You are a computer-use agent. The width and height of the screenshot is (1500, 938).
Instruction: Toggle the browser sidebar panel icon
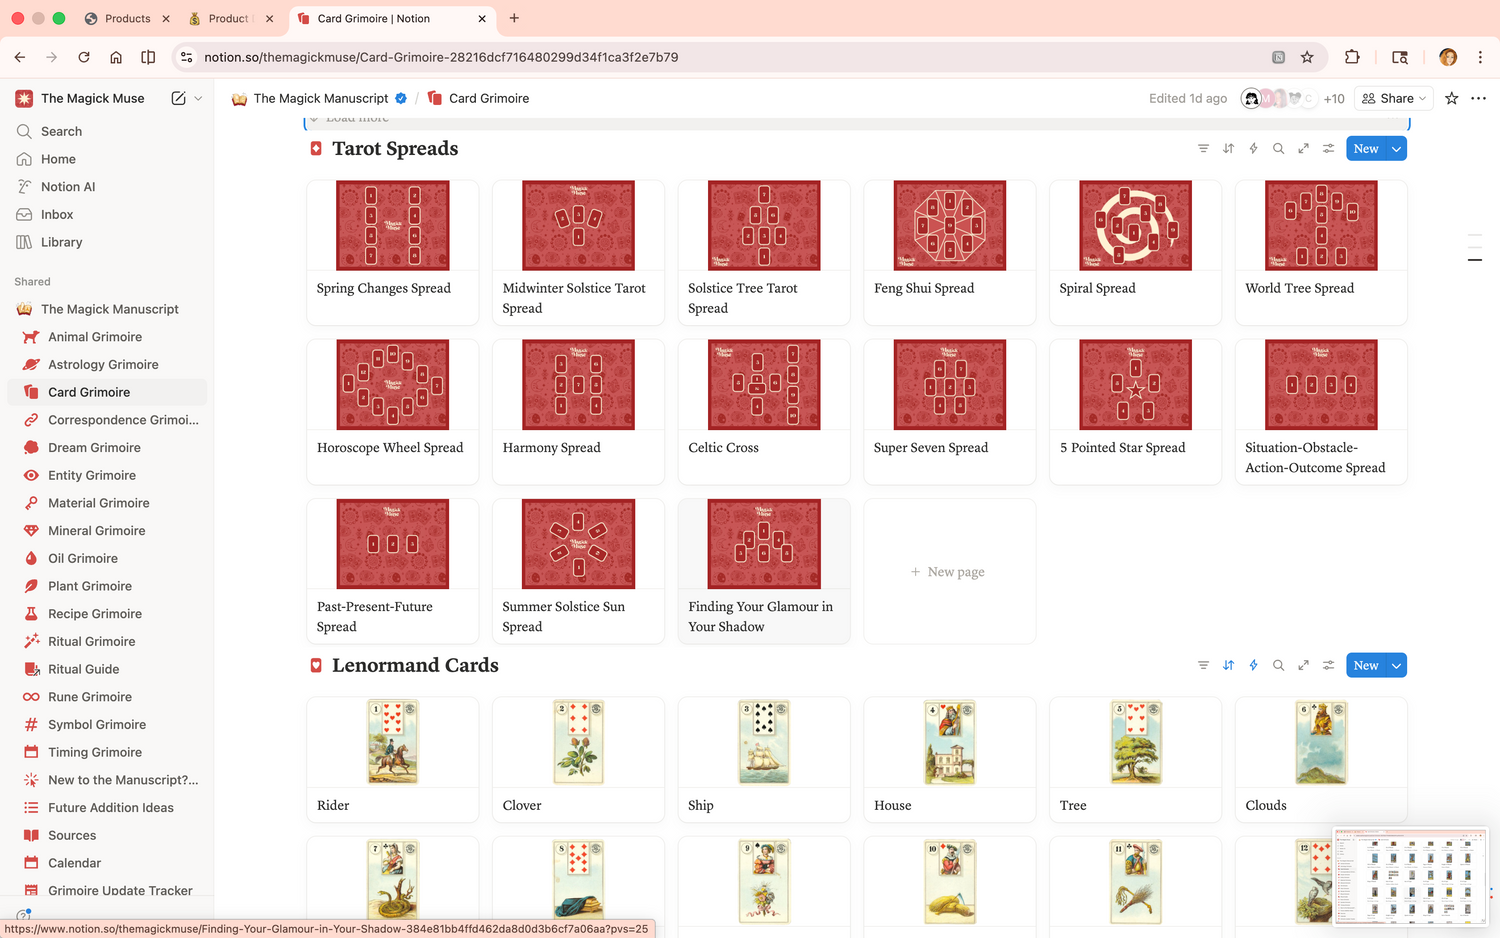coord(148,57)
